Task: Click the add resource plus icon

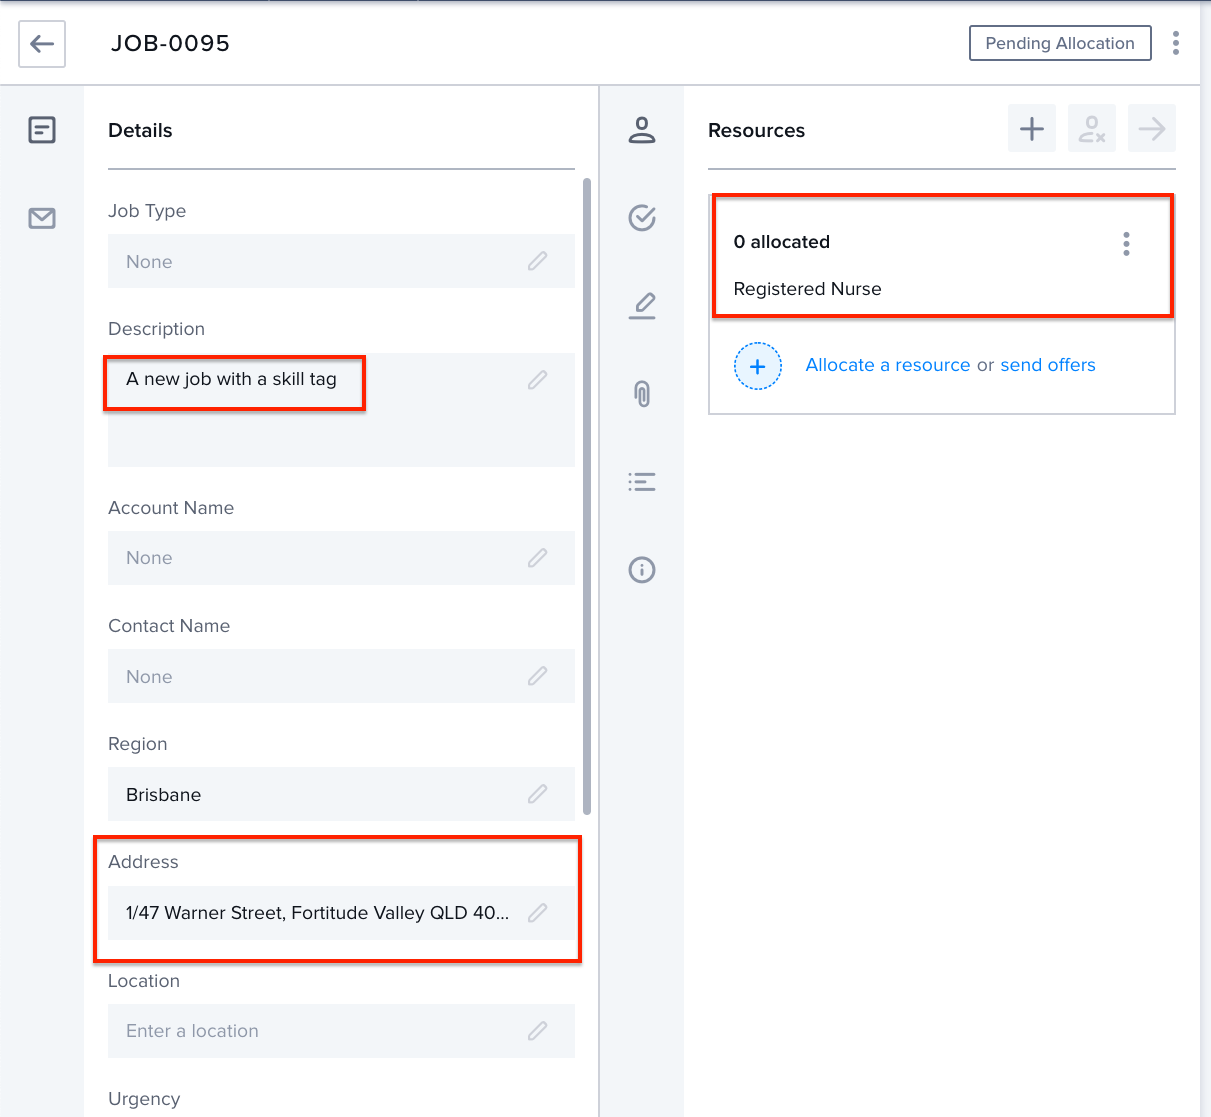Action: click(x=1031, y=128)
